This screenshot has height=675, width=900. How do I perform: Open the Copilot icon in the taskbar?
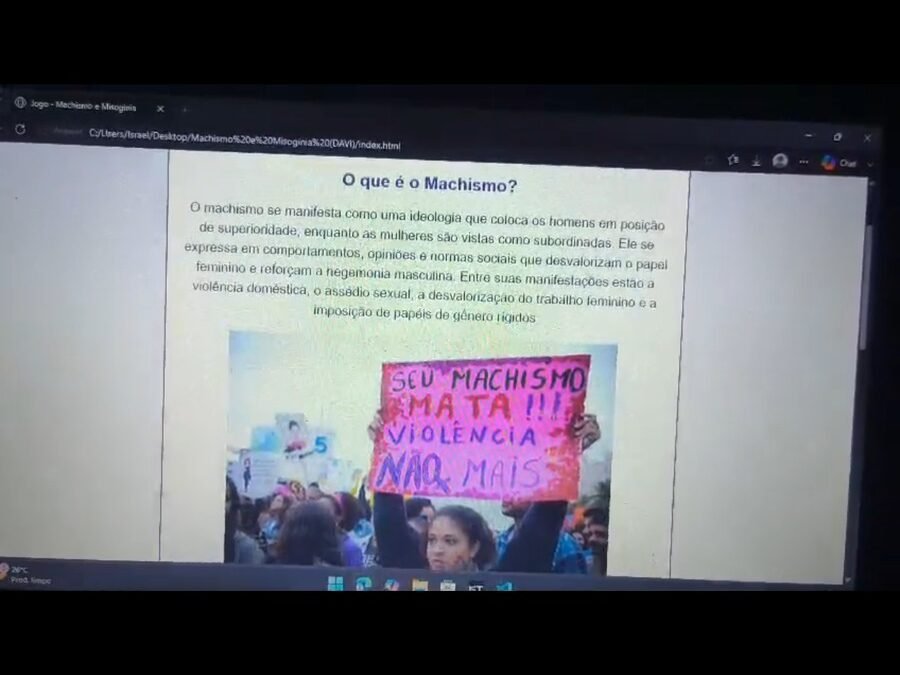[x=392, y=584]
